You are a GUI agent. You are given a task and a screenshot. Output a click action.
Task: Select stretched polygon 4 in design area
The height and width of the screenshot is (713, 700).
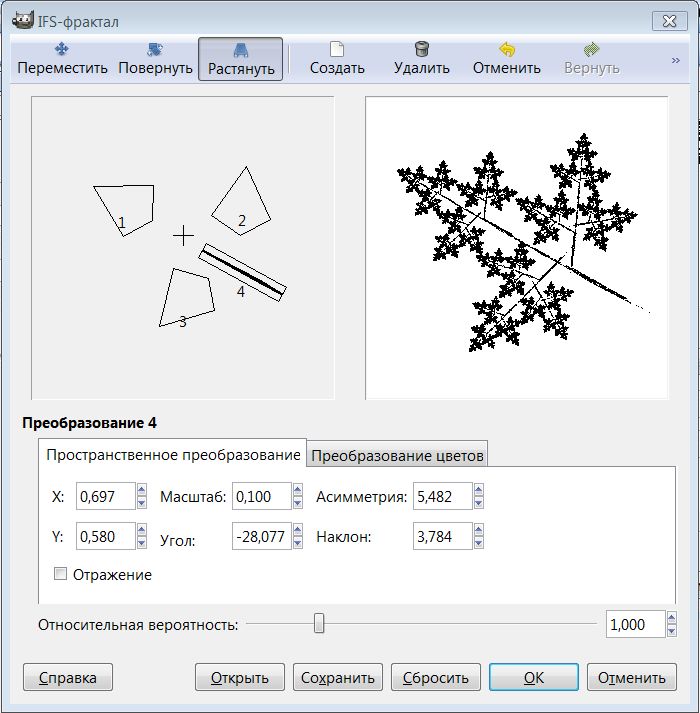(242, 272)
